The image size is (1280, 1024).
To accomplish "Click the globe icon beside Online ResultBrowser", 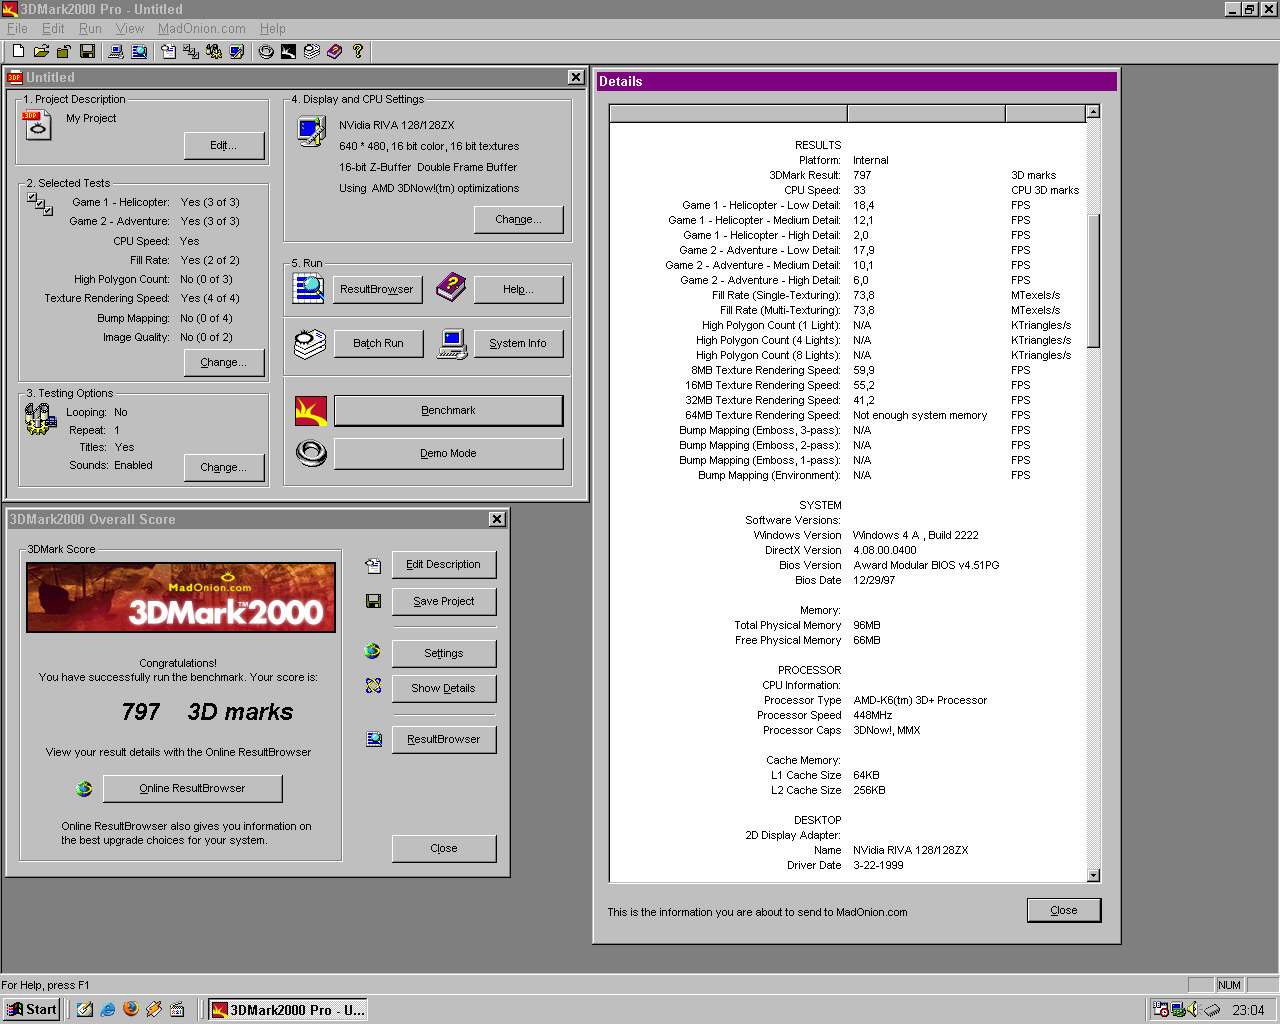I will 84,789.
